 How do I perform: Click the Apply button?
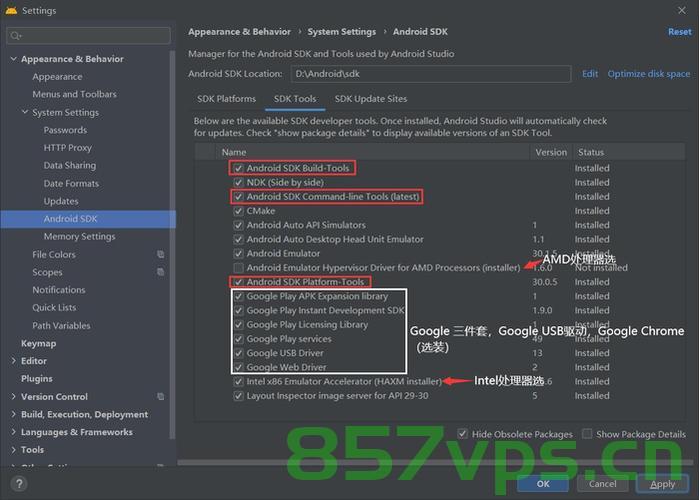point(662,484)
